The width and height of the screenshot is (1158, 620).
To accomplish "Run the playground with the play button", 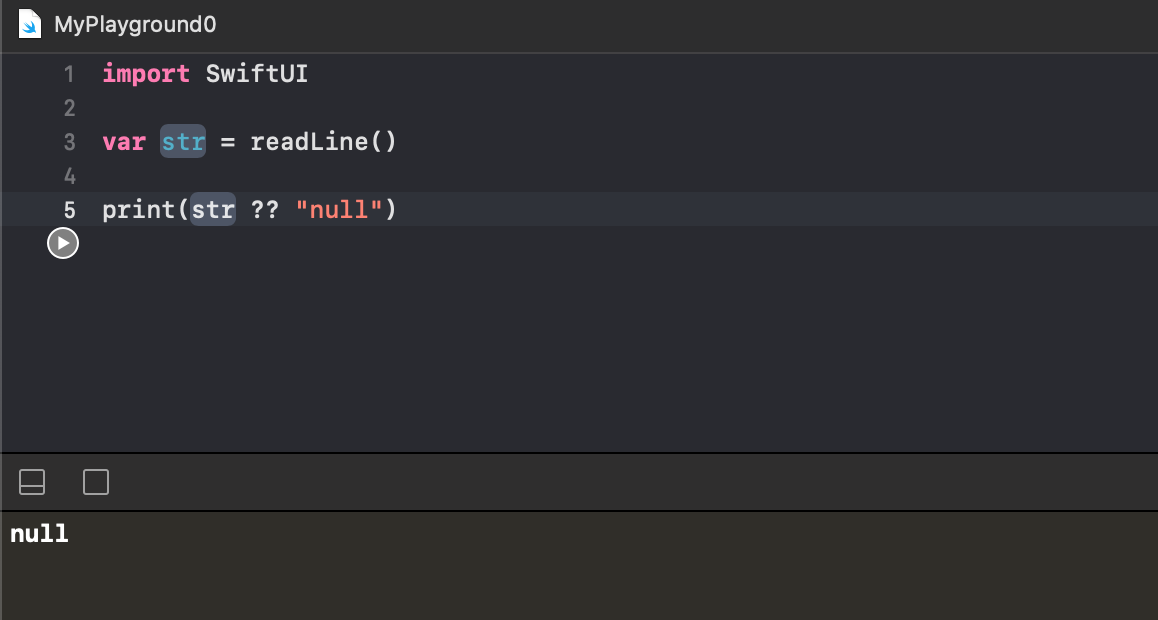I will pyautogui.click(x=63, y=243).
